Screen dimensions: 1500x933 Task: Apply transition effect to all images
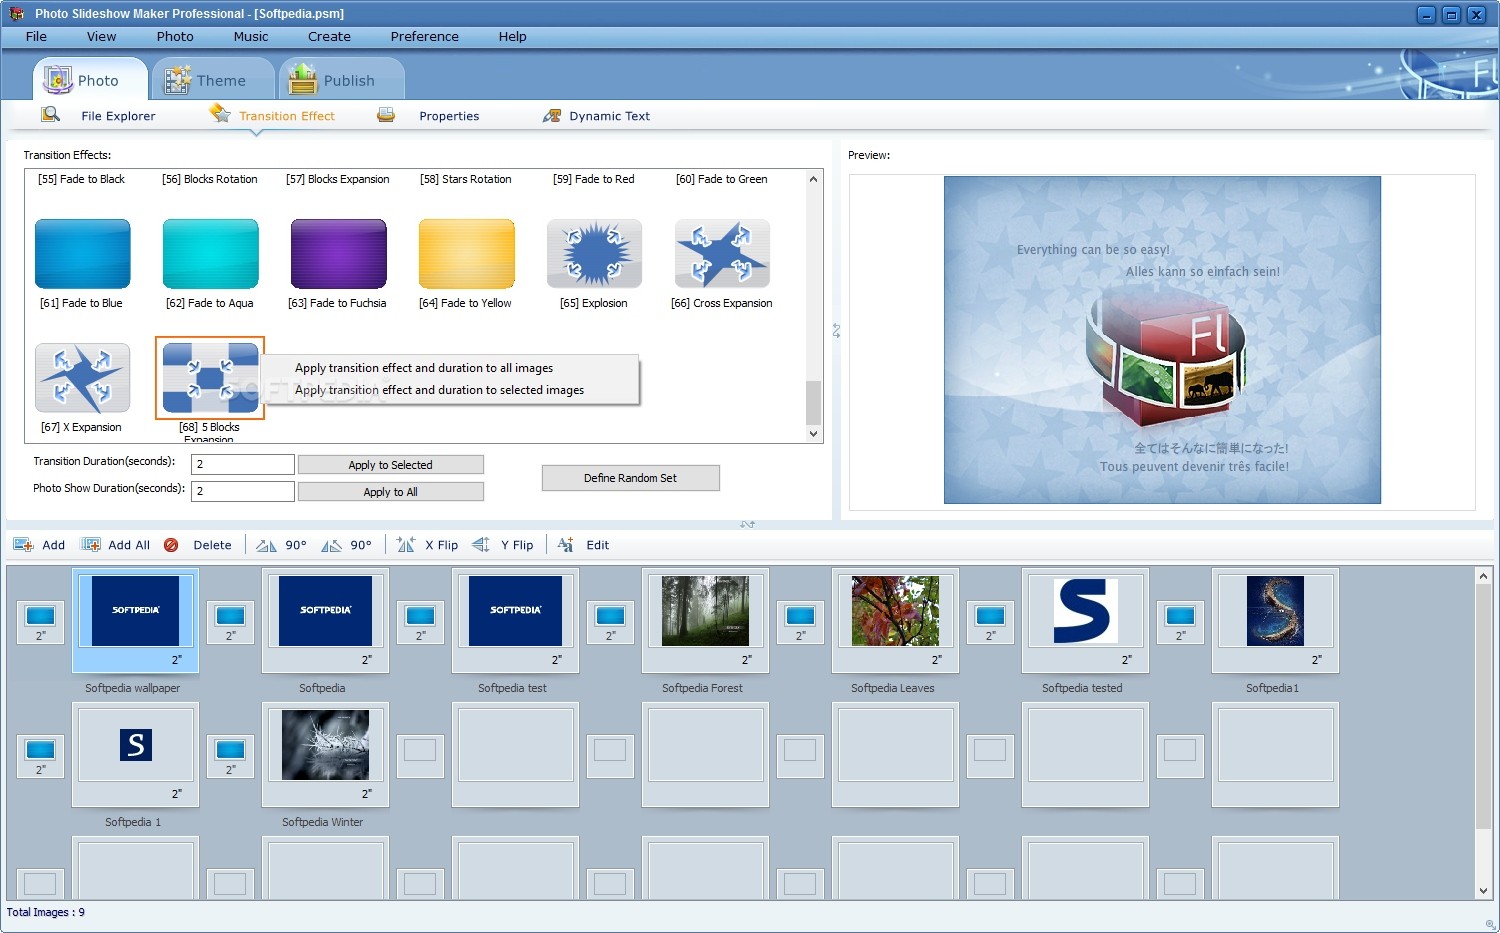[424, 368]
